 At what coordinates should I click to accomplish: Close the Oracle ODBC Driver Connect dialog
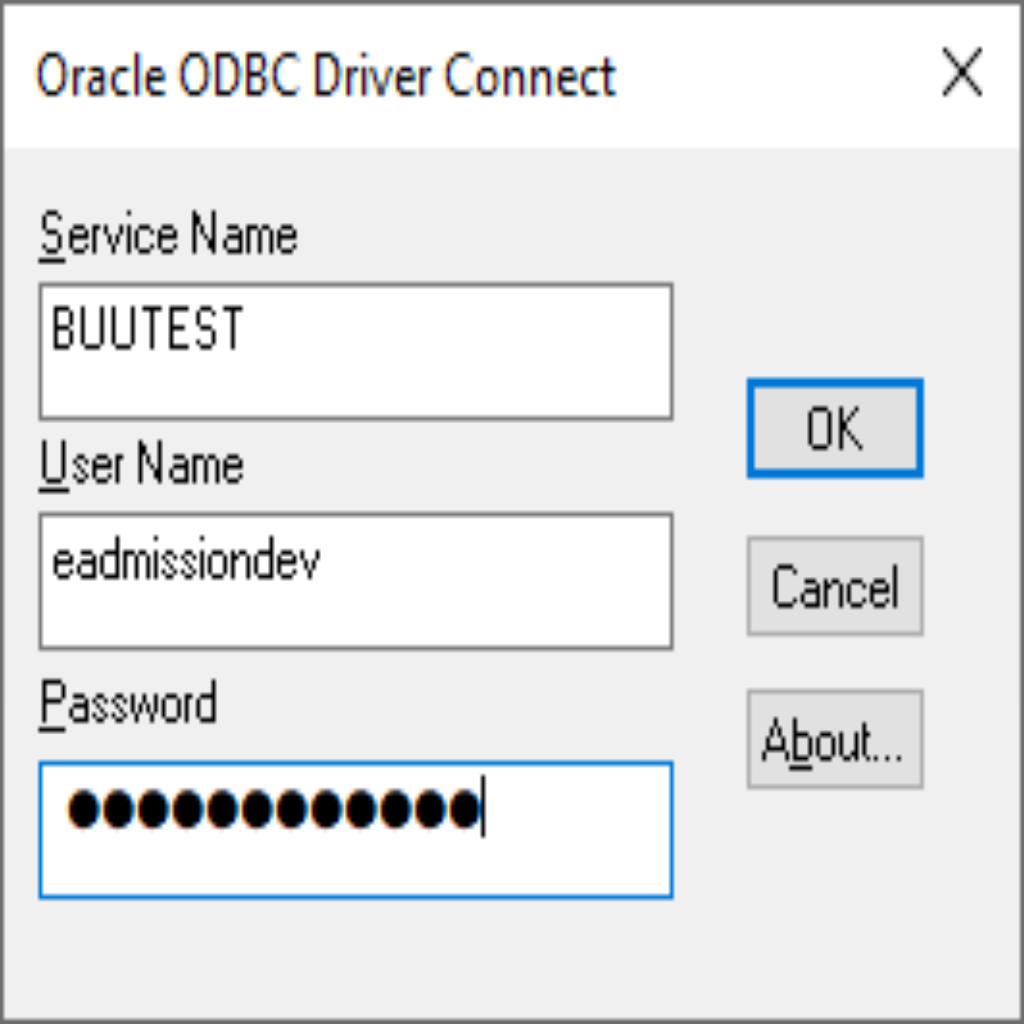(x=962, y=76)
